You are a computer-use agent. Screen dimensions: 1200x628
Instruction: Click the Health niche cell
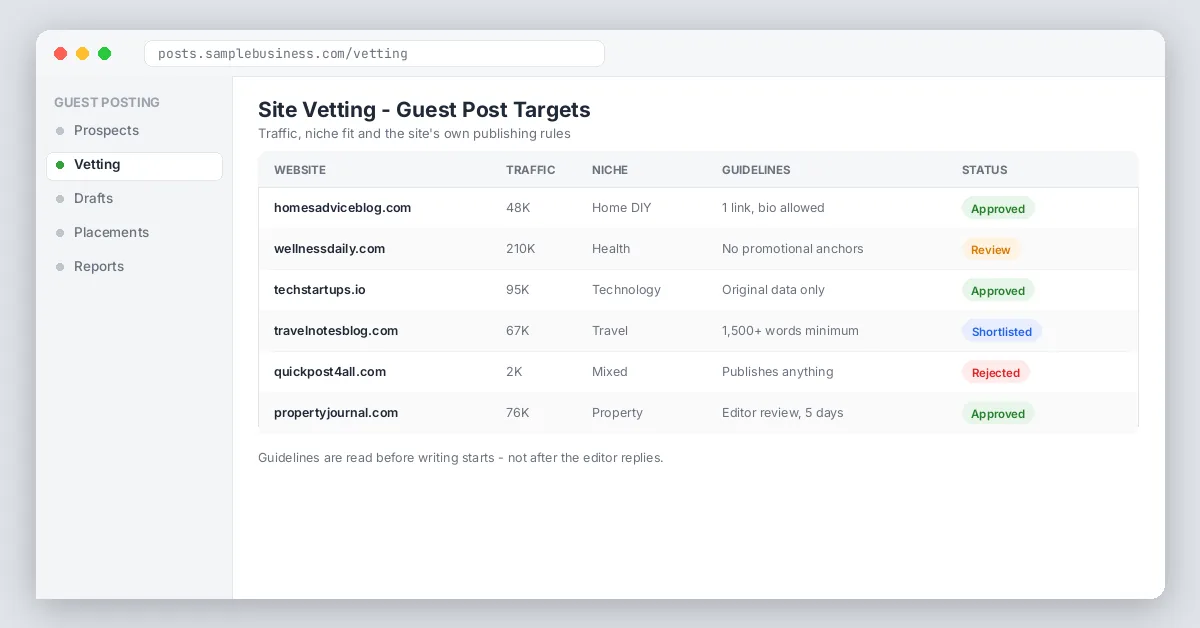coord(611,249)
